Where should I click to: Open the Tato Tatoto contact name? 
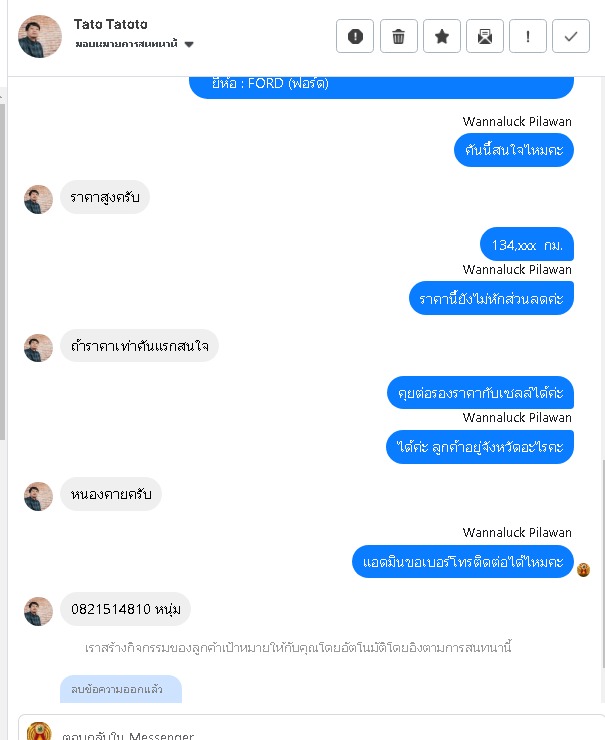click(x=110, y=24)
